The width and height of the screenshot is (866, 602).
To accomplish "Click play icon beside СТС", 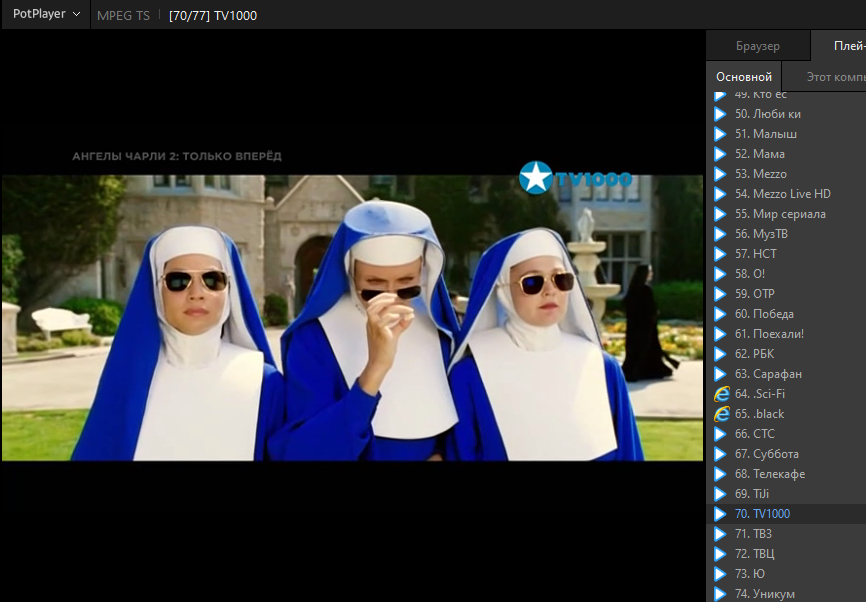I will (x=720, y=434).
